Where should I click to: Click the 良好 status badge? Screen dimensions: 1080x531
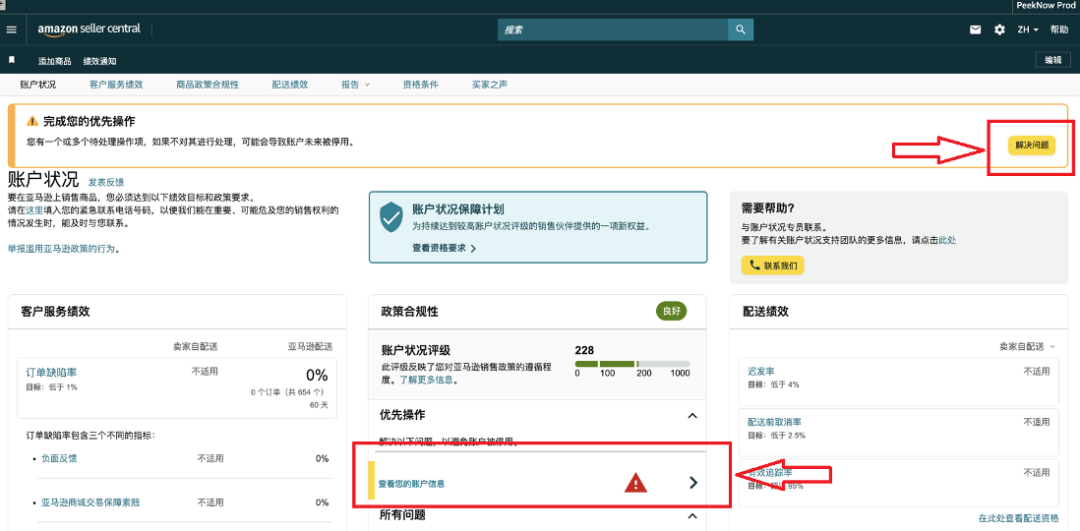click(671, 311)
